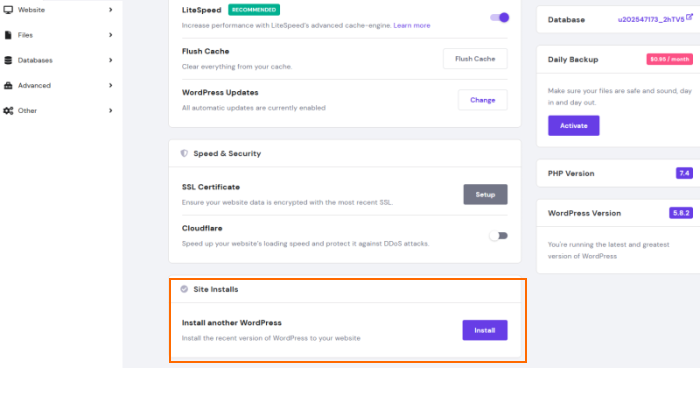This screenshot has height=420, width=700.
Task: Click the Website monitor icon in sidebar
Action: (x=8, y=9)
